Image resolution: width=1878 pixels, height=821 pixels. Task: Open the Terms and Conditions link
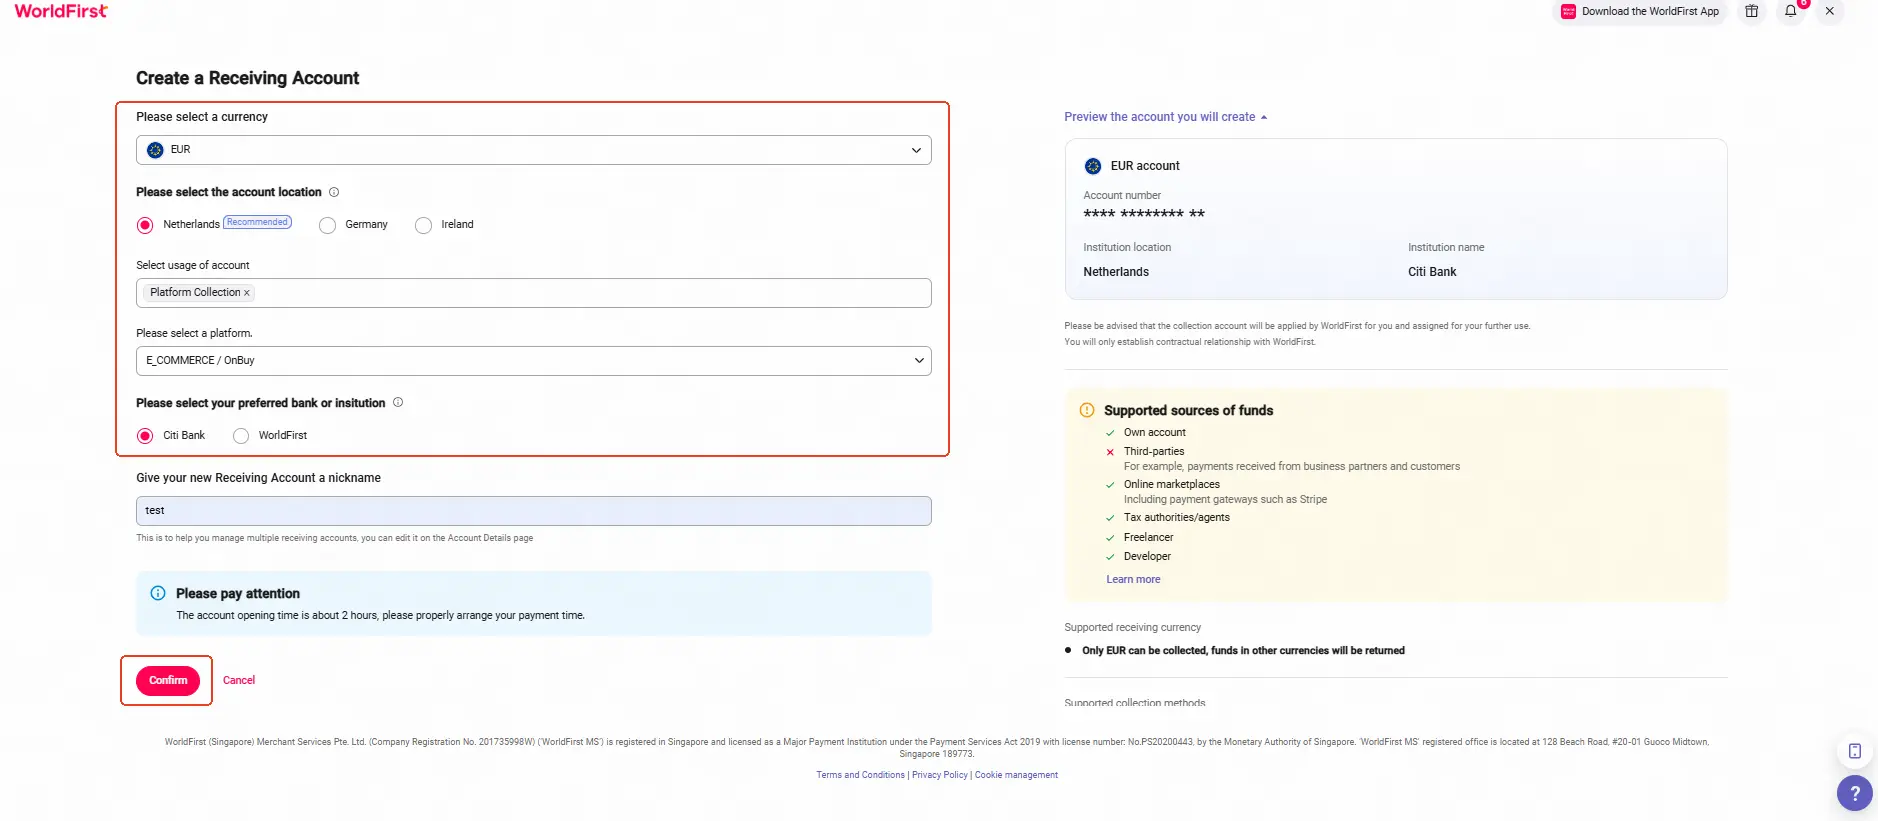[860, 775]
